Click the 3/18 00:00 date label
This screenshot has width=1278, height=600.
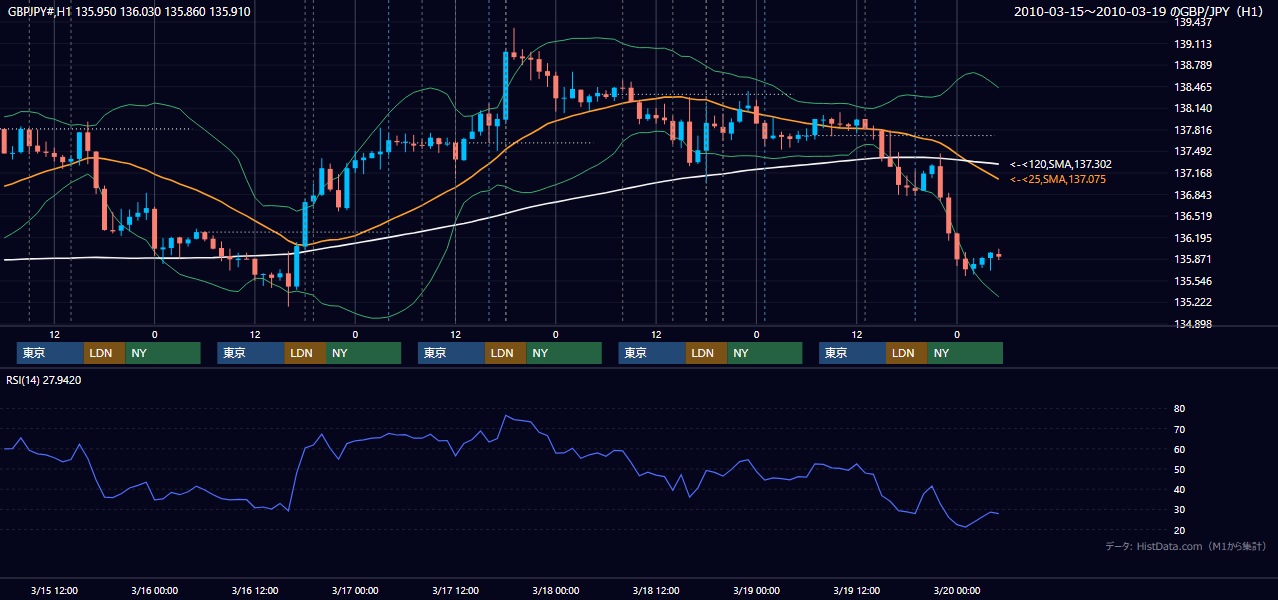click(x=556, y=590)
